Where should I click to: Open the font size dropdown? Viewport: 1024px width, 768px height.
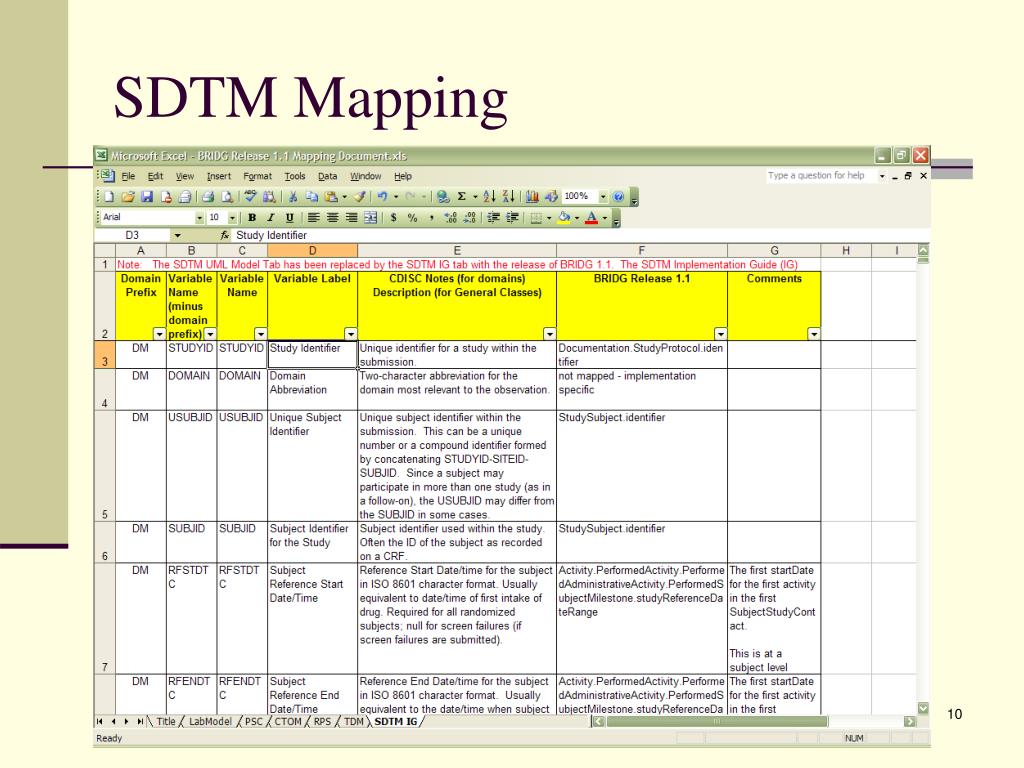(232, 217)
